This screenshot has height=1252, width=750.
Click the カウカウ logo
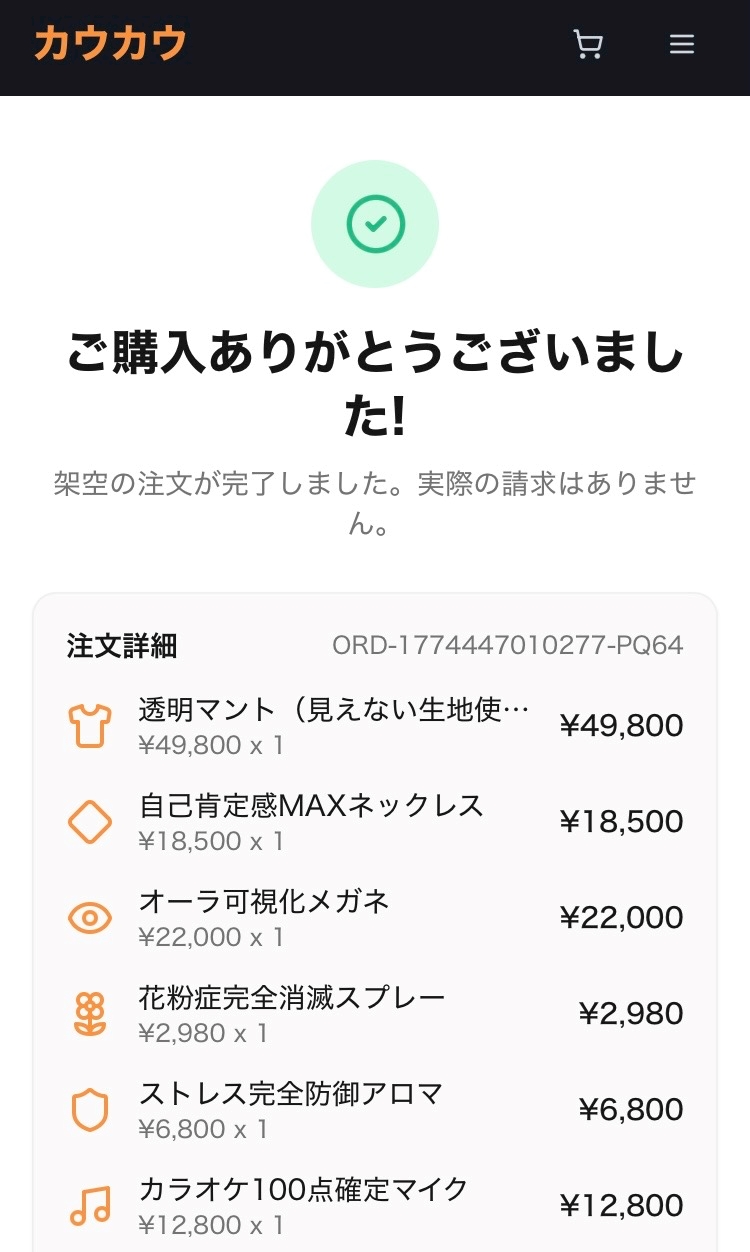tap(110, 45)
